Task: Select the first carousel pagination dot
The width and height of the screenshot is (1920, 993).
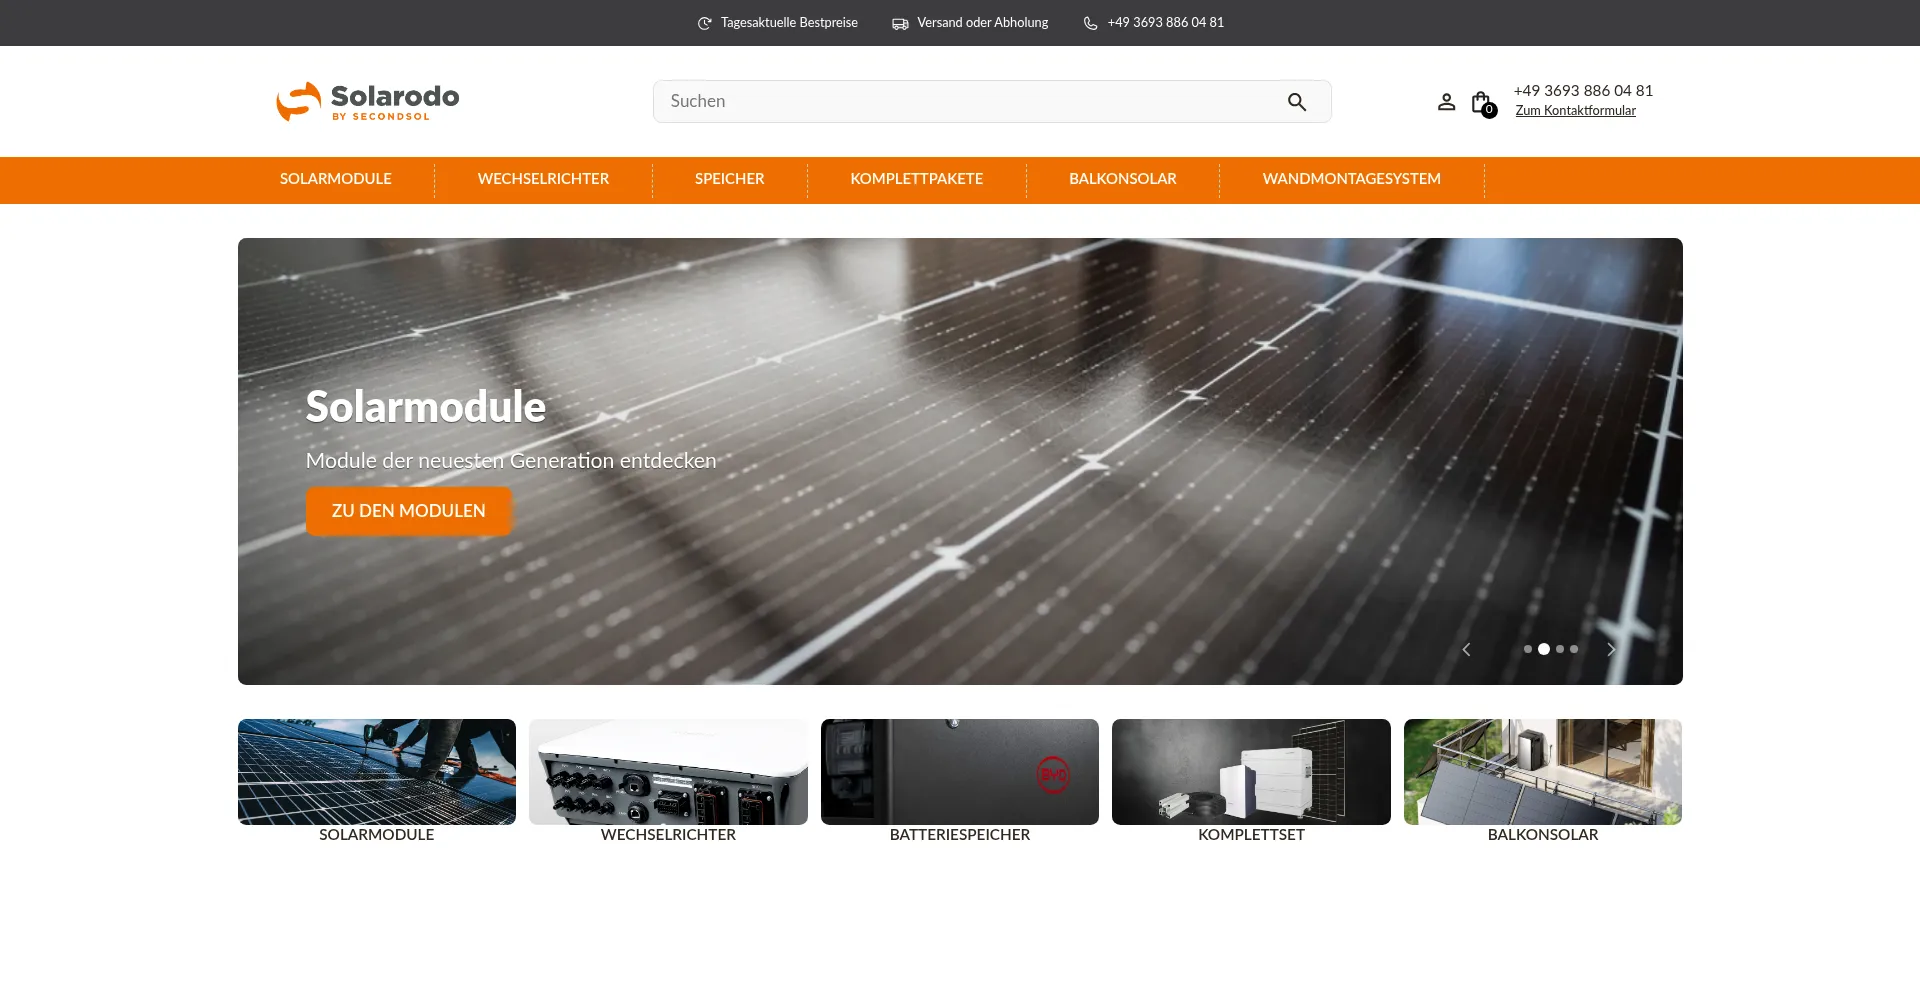Action: [1528, 649]
